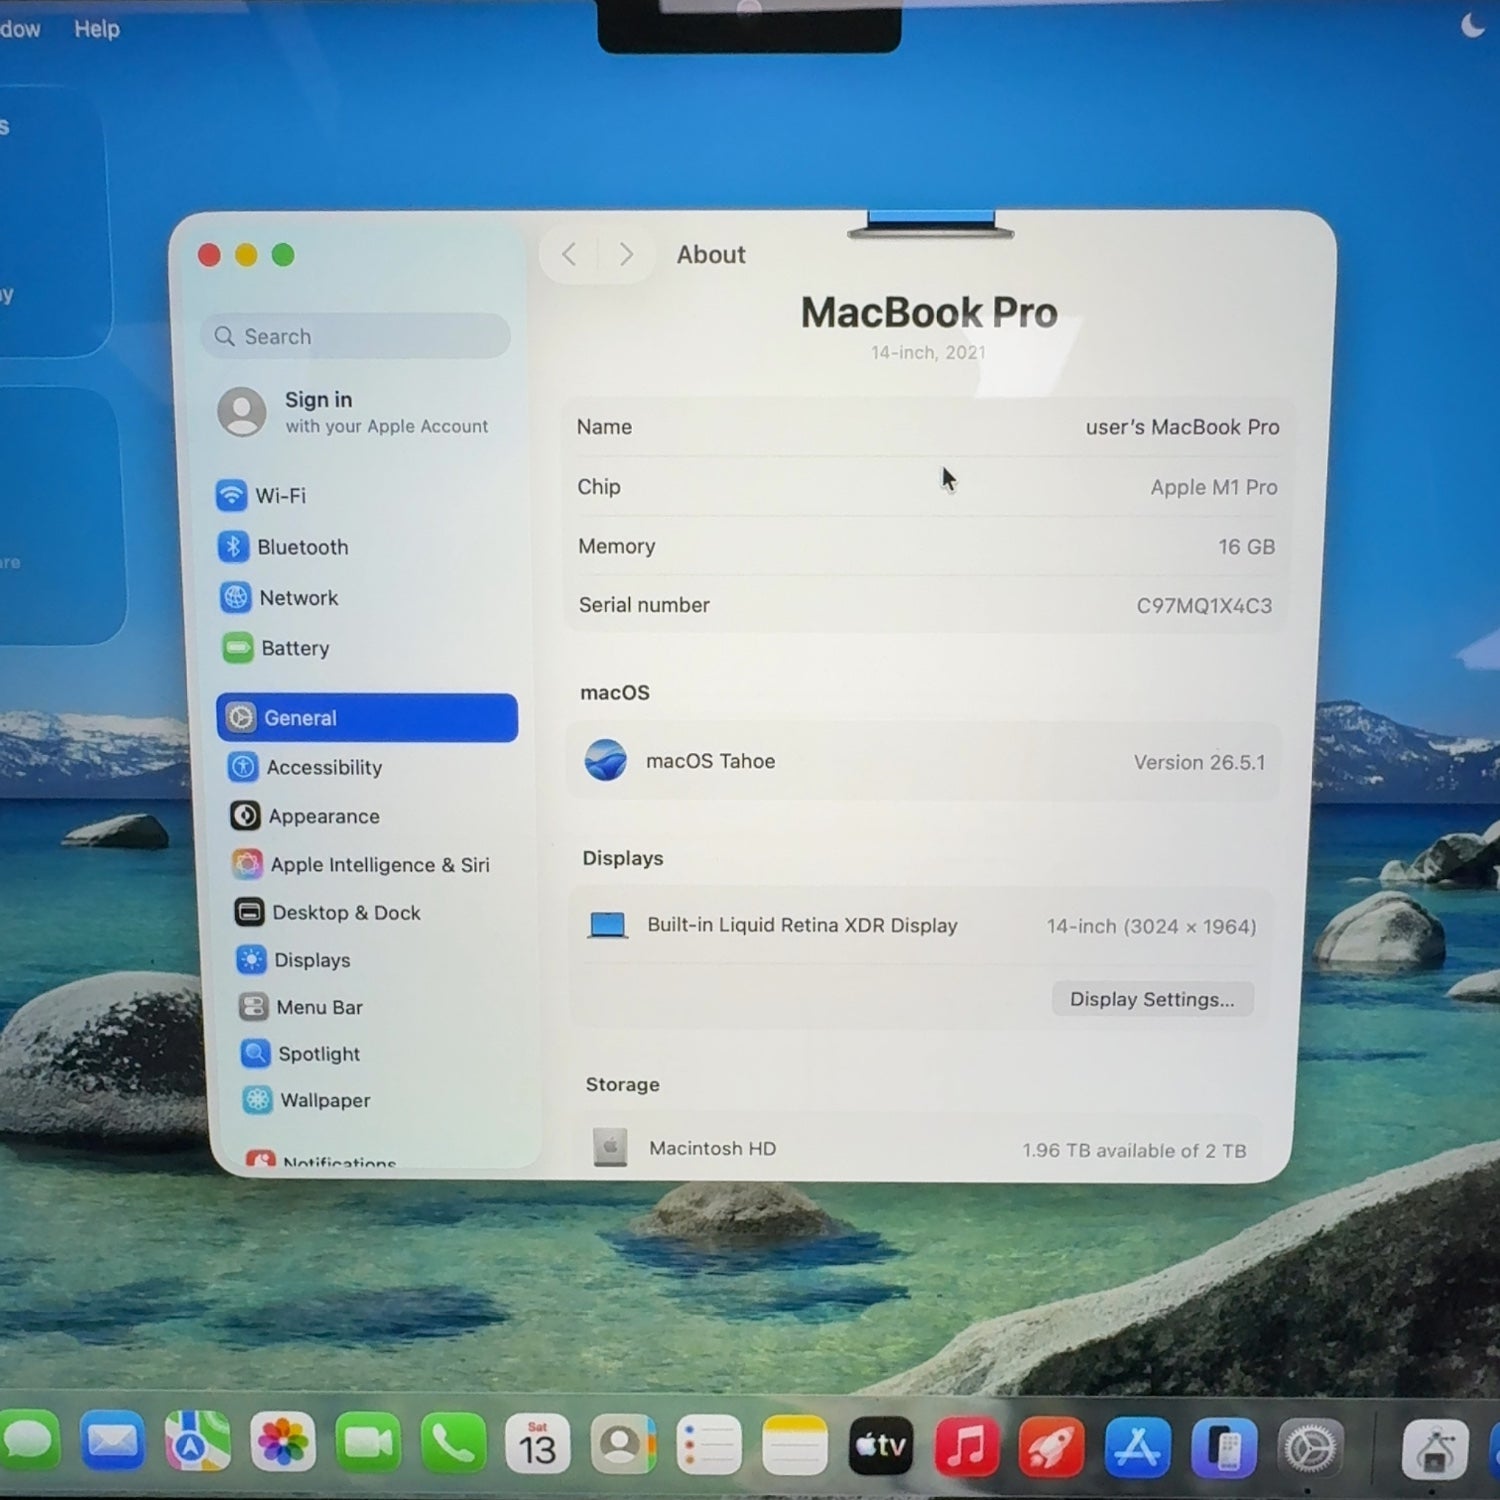Open the Help menu
Image resolution: width=1500 pixels, height=1500 pixels.
point(97,29)
